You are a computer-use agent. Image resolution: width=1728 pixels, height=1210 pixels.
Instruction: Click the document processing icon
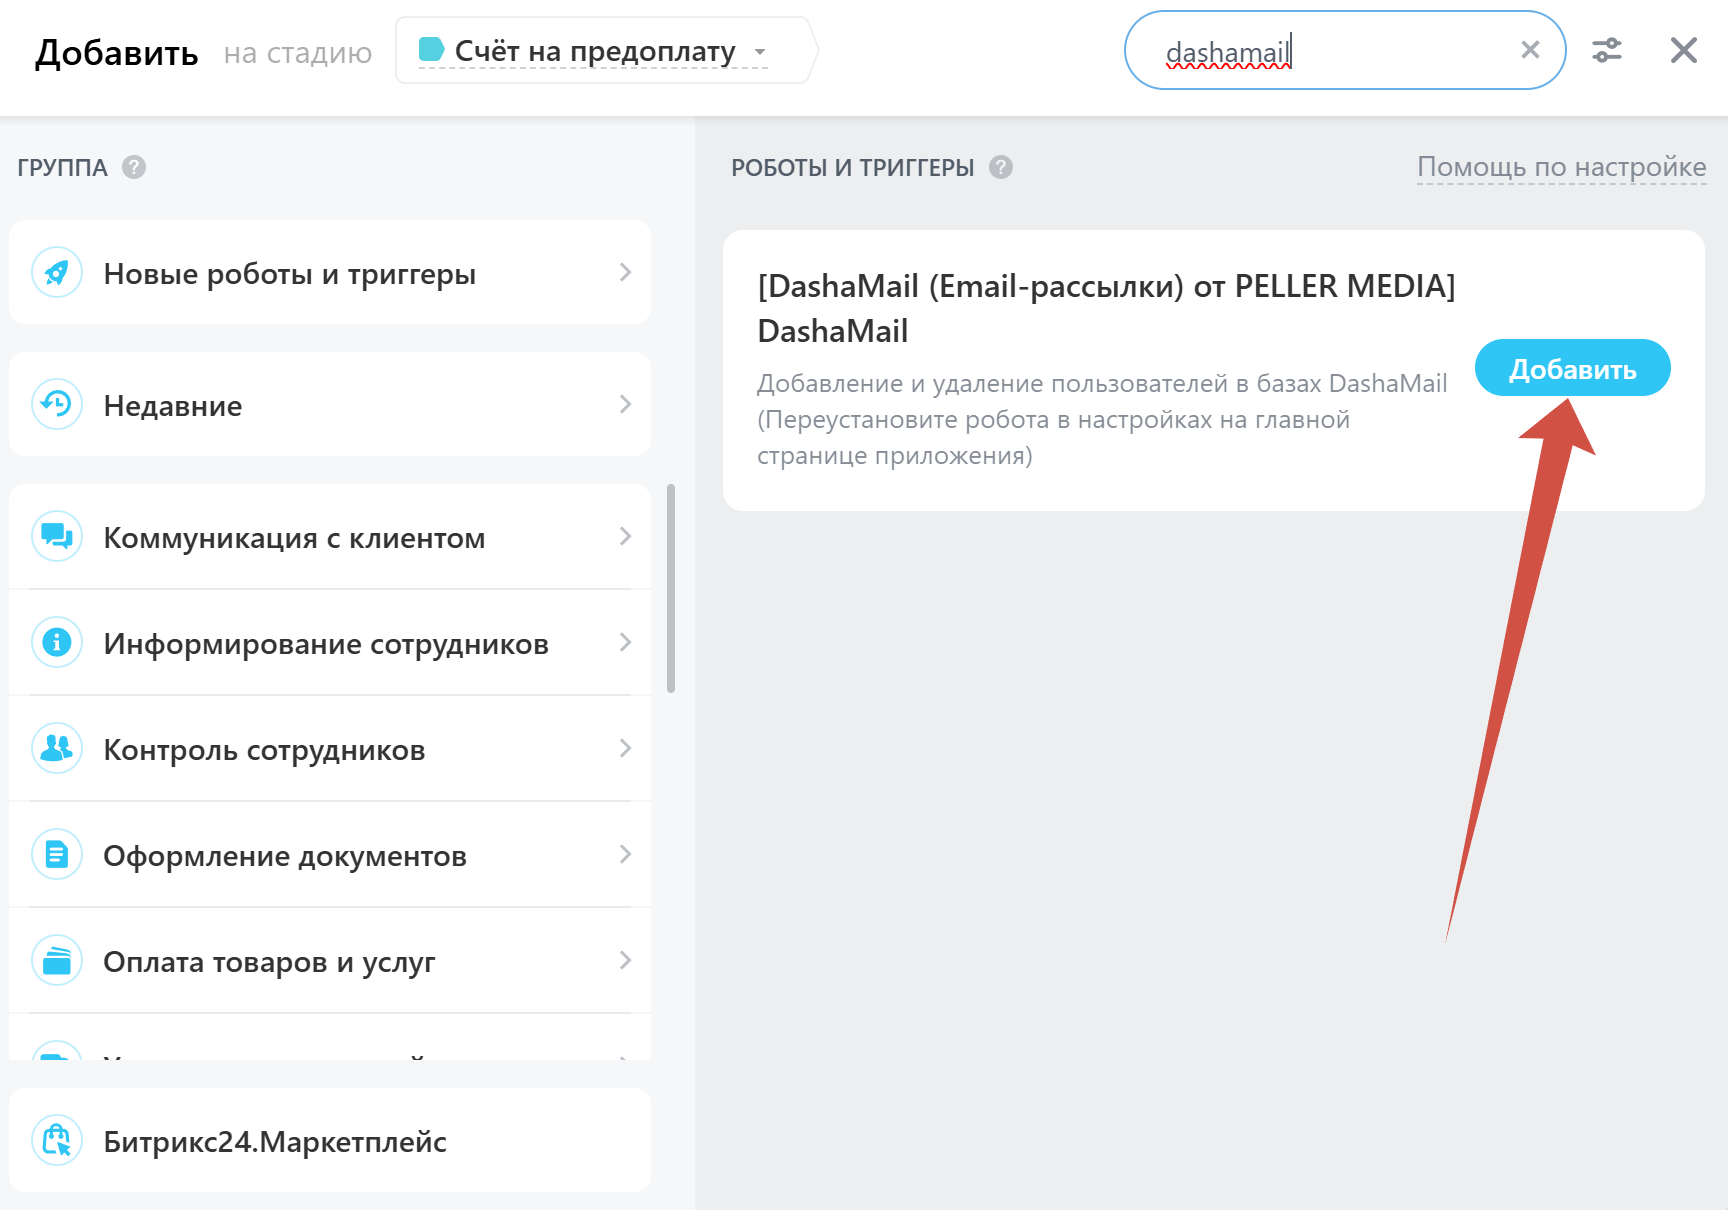coord(57,854)
